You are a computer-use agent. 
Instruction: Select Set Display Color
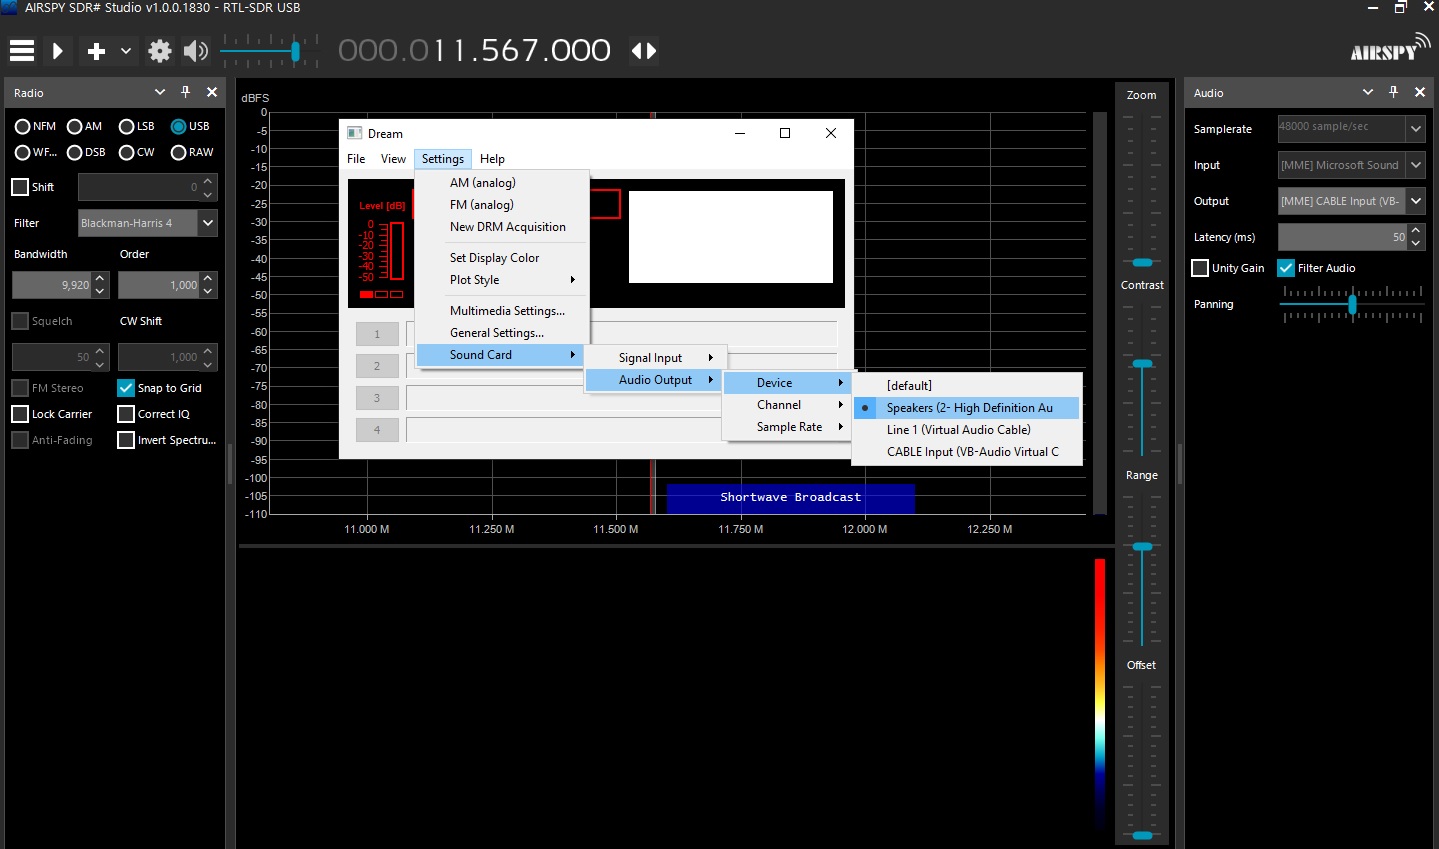(502, 258)
